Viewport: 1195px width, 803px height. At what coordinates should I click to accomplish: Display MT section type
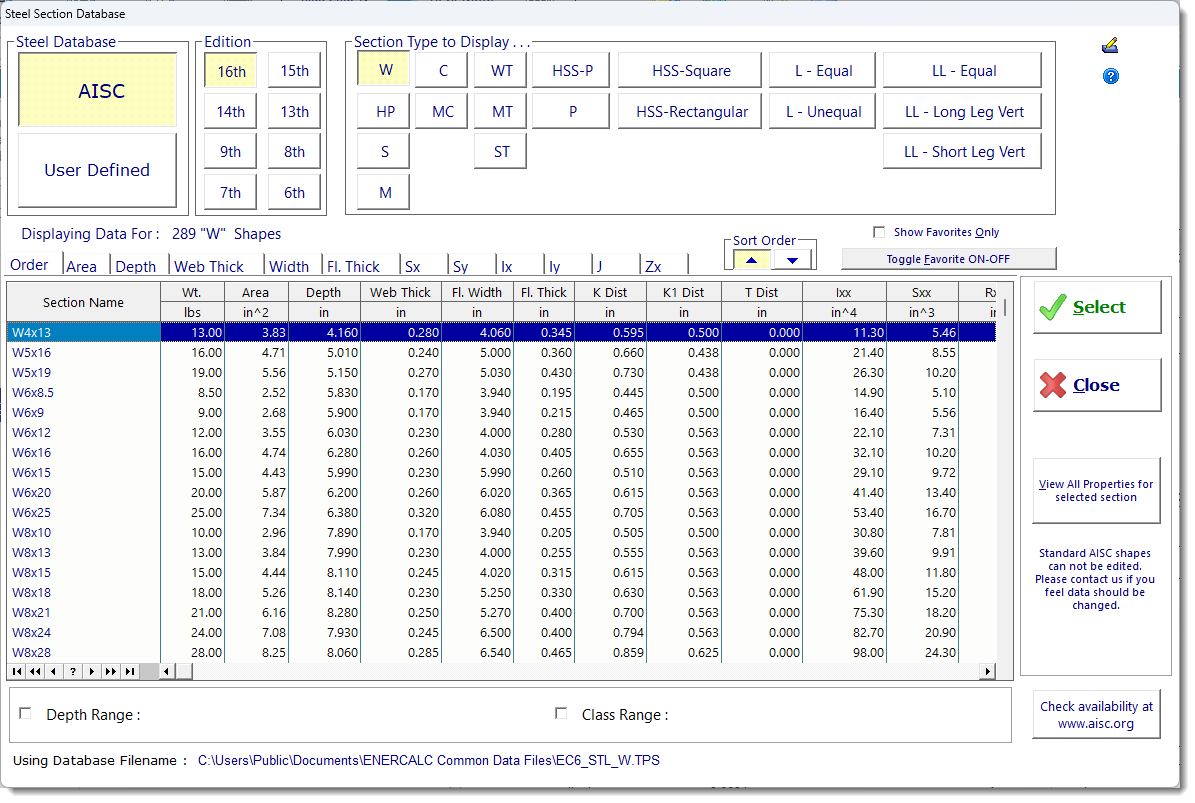501,111
